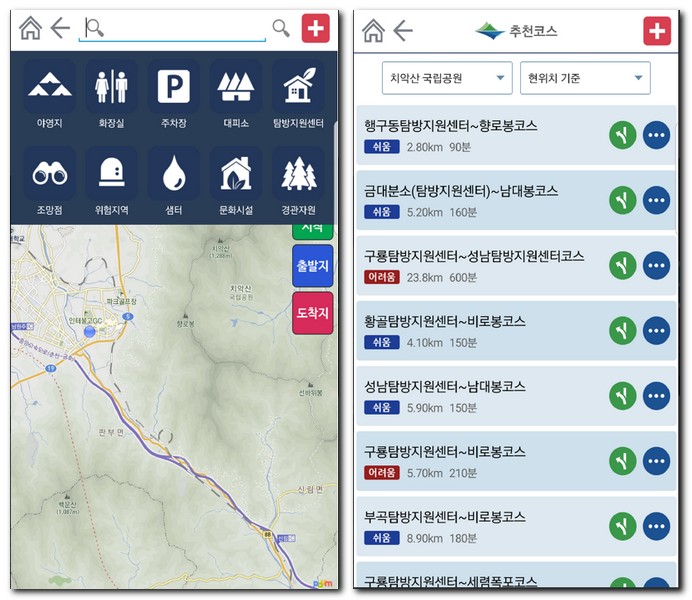Image resolution: width=692 pixels, height=600 pixels.
Task: Show 대피소 shelters on map
Action: click(x=235, y=87)
